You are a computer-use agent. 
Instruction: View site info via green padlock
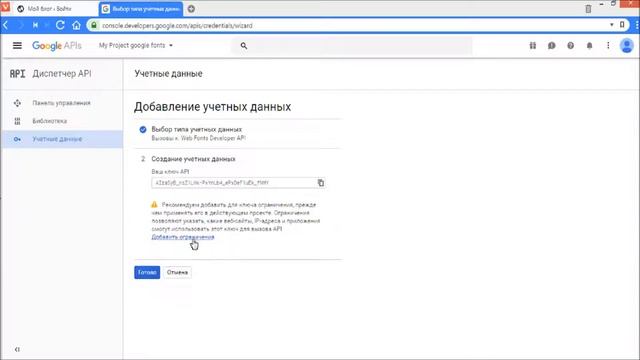94,25
